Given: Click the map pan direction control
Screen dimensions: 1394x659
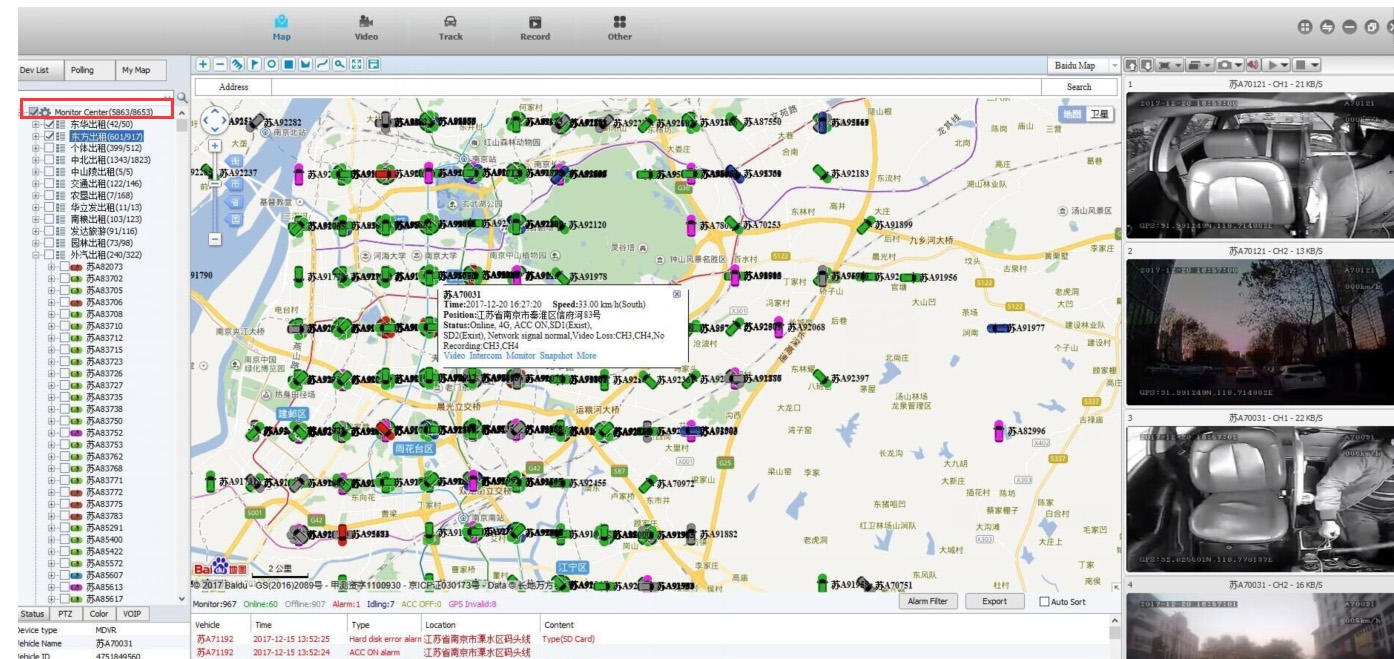Looking at the screenshot, I should 214,121.
